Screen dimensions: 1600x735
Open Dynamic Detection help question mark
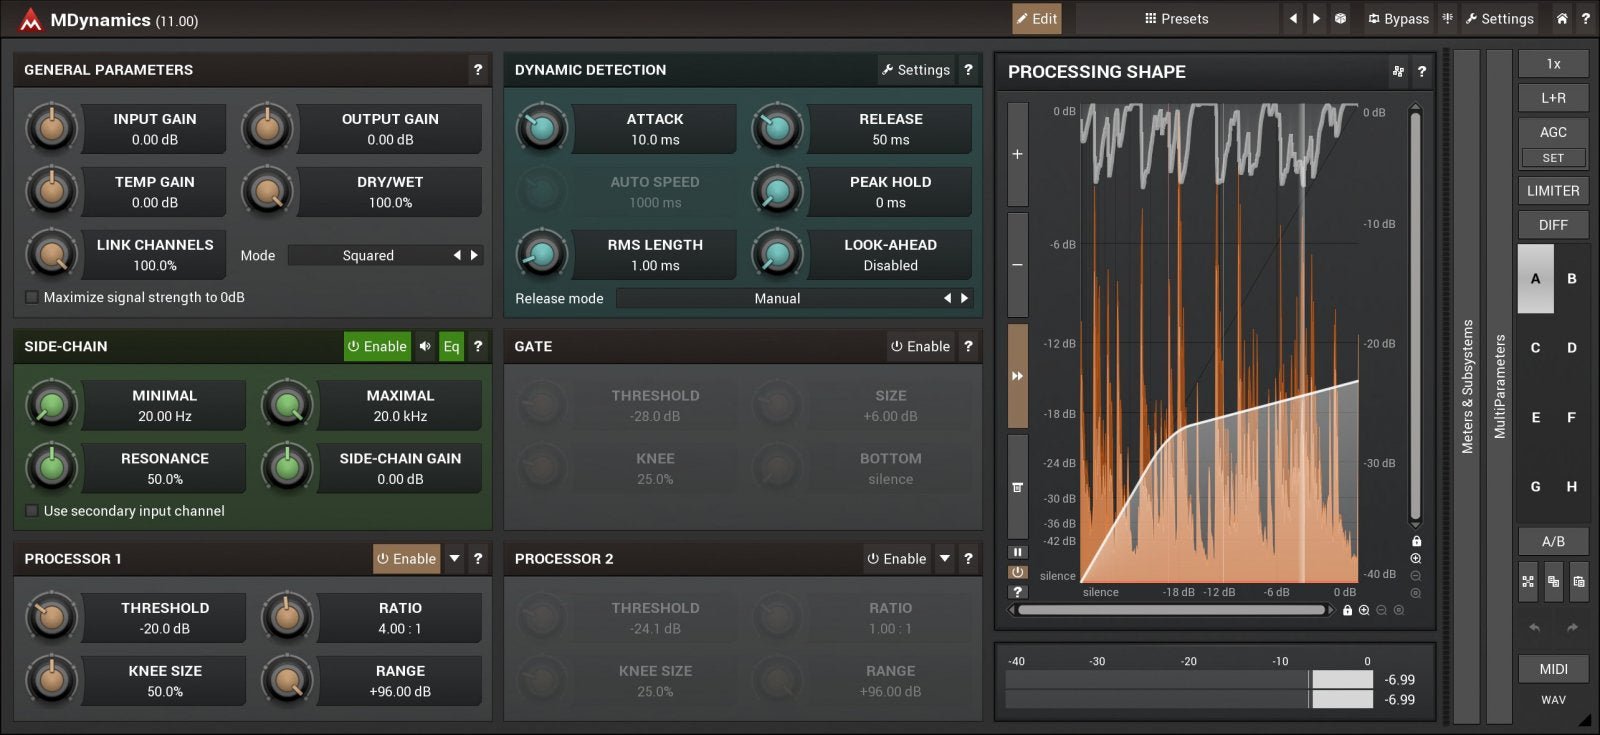click(968, 70)
